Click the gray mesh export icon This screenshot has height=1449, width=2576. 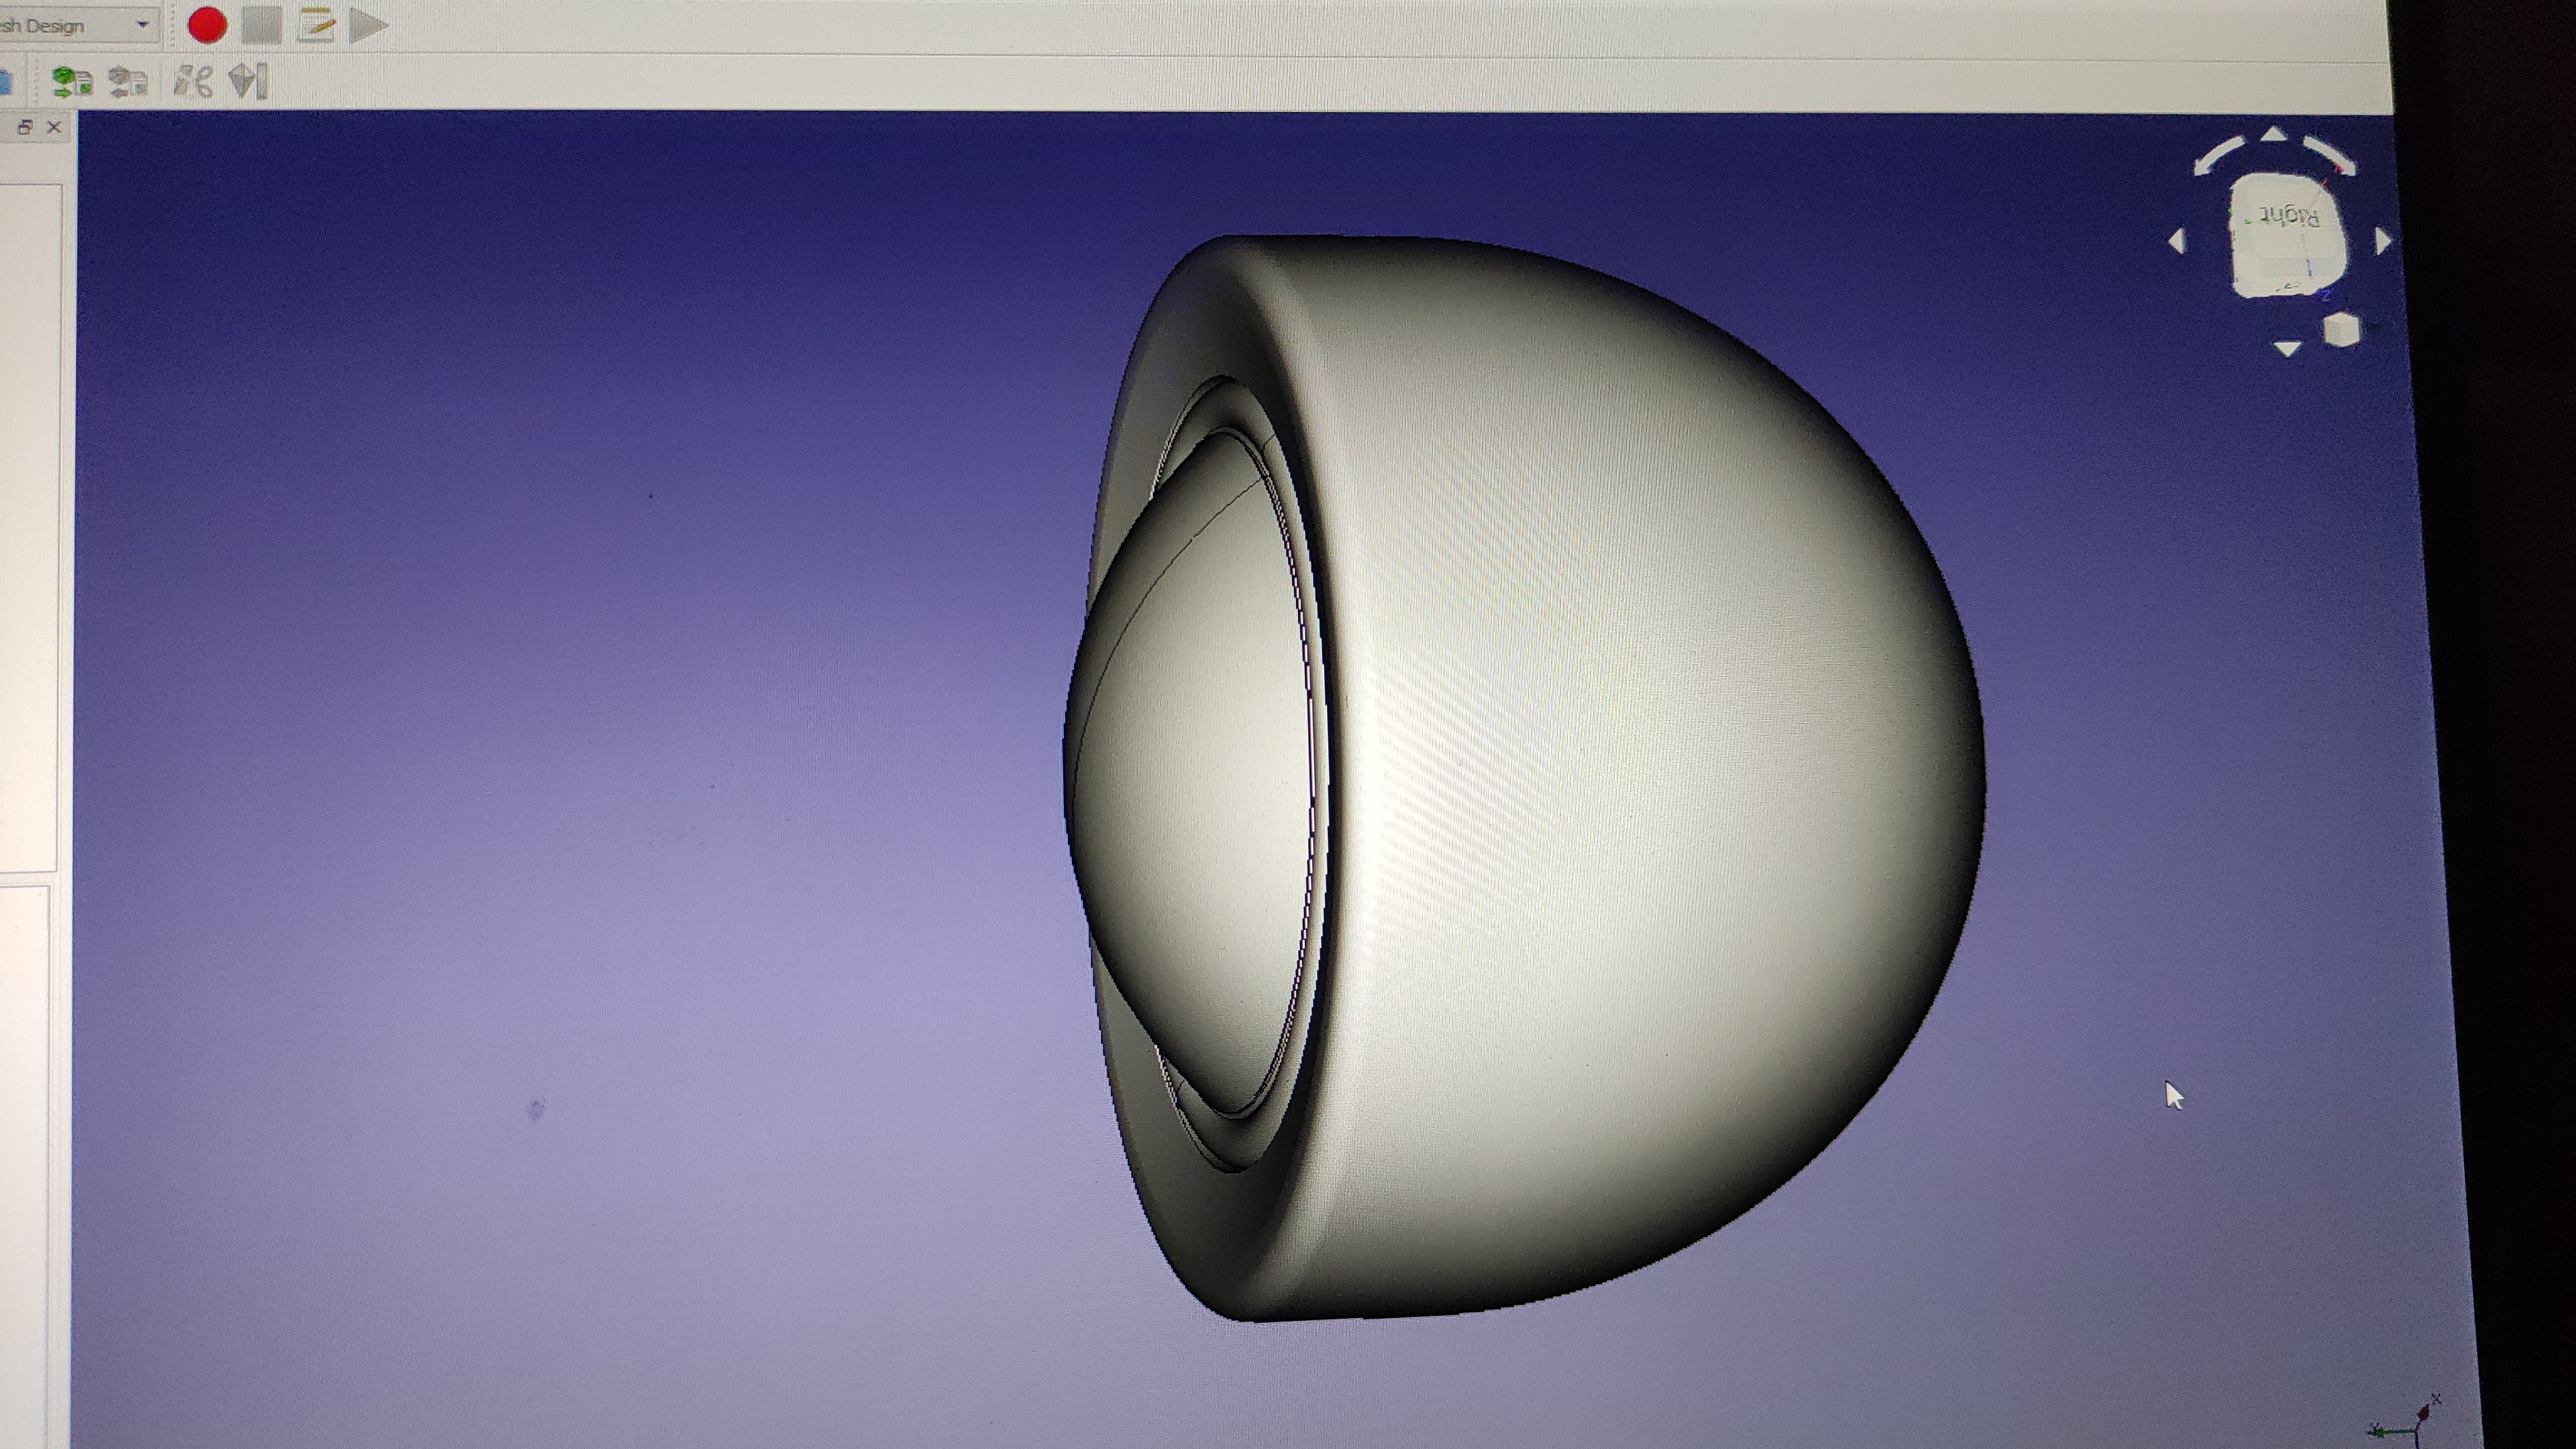pyautogui.click(x=127, y=81)
